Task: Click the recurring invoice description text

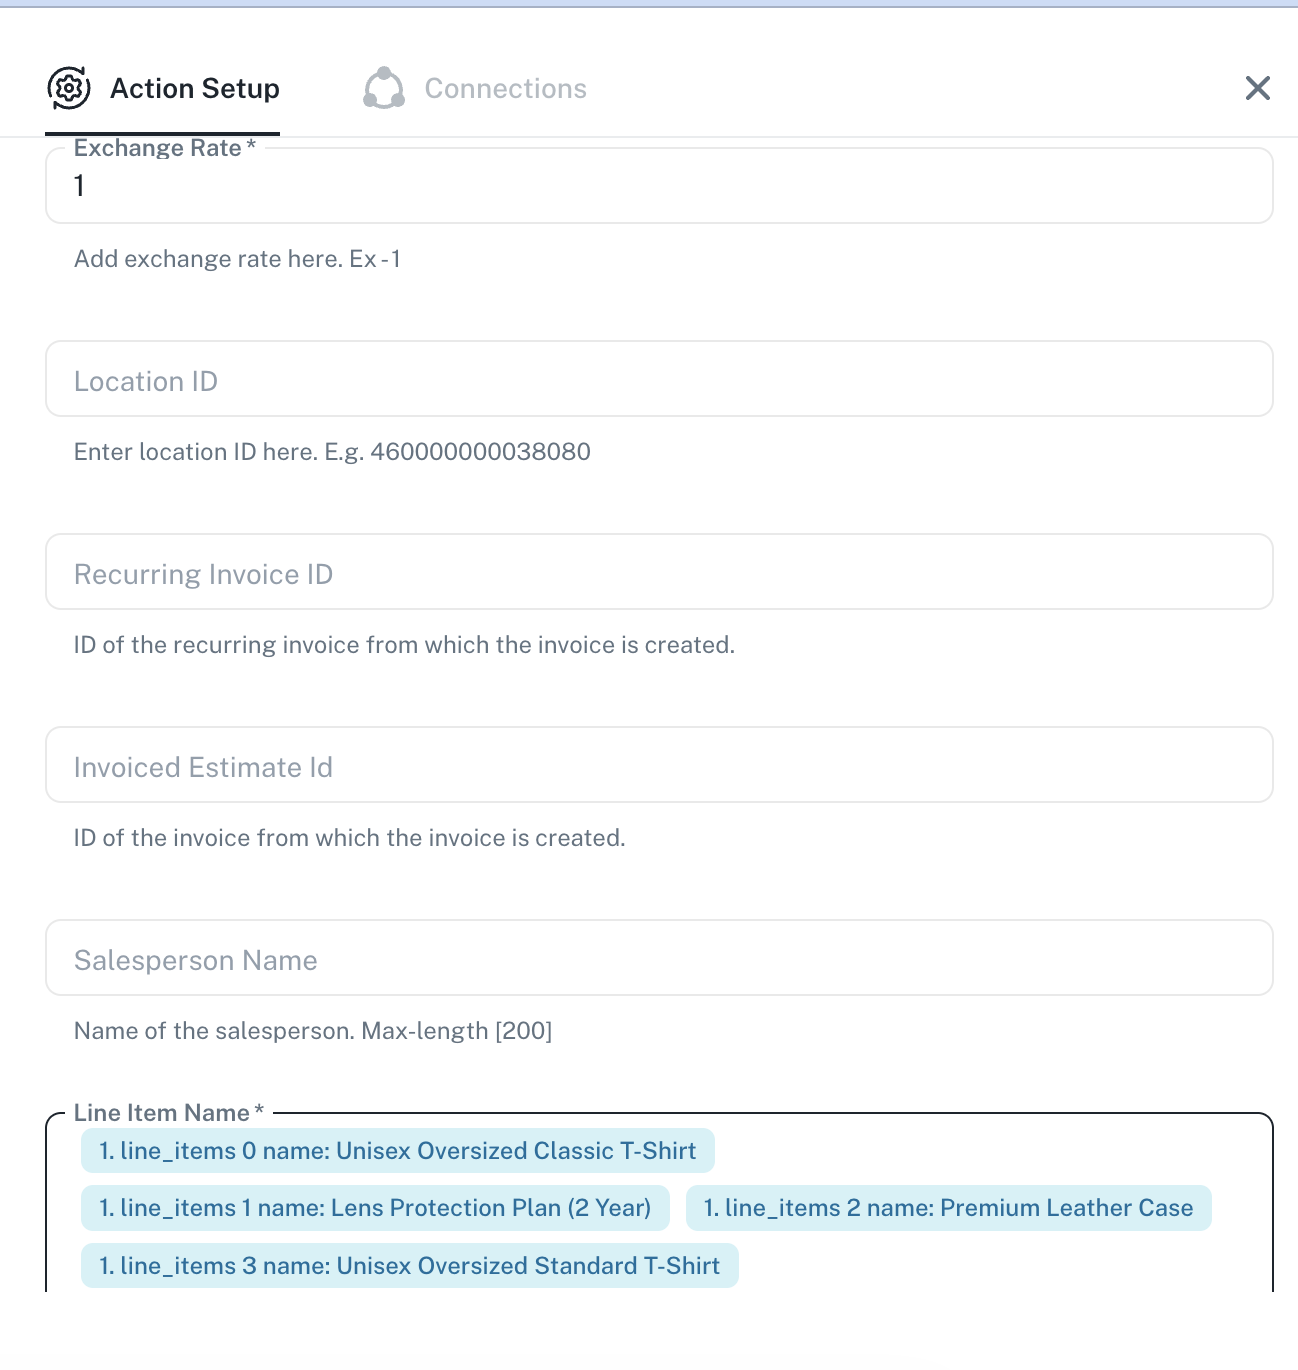Action: [404, 645]
